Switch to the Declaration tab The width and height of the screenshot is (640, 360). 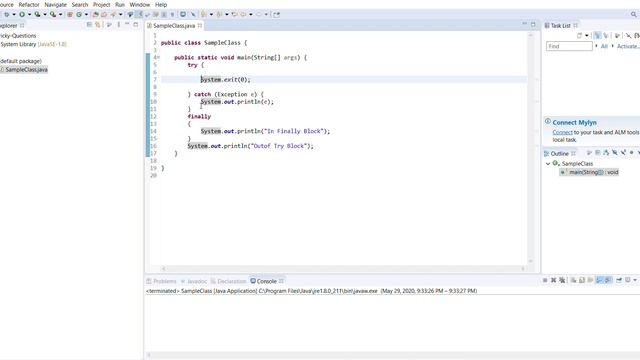pos(229,281)
